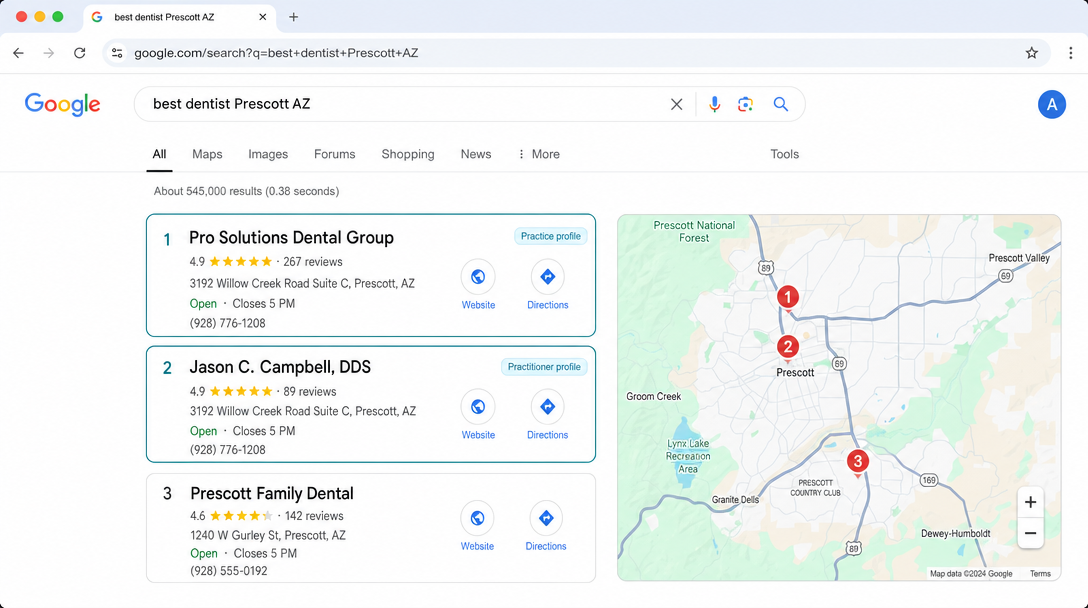Screen dimensions: 1088x608
Task: Get Directions icon for Jason C. Campbell, DDS
Action: 547,407
